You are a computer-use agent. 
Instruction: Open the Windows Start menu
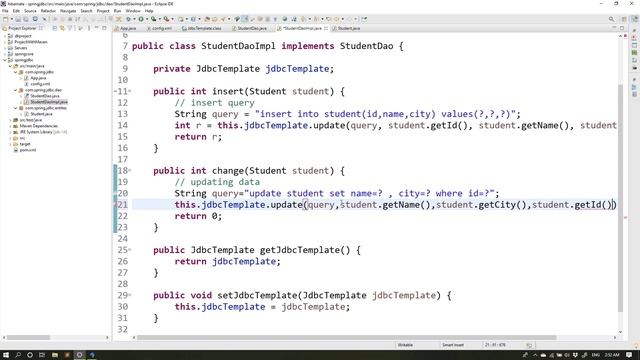[6, 355]
